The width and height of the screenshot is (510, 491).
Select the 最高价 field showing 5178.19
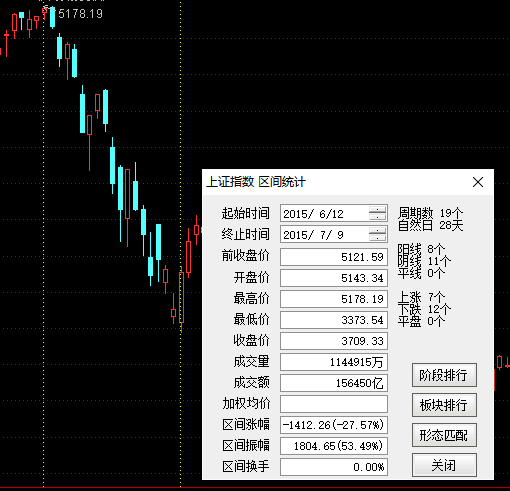[x=334, y=299]
